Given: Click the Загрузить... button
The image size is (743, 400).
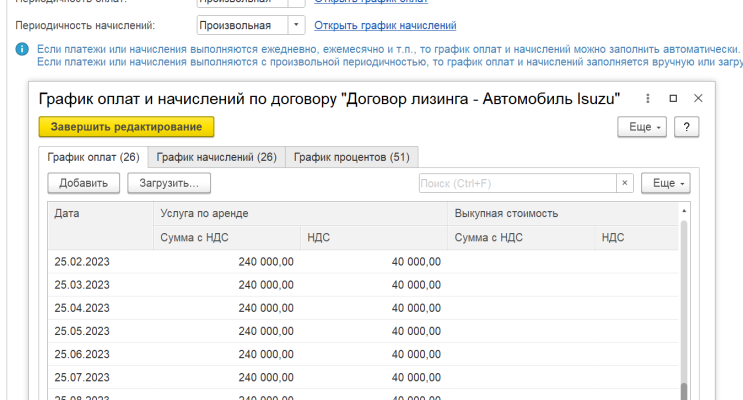Looking at the screenshot, I should (169, 183).
